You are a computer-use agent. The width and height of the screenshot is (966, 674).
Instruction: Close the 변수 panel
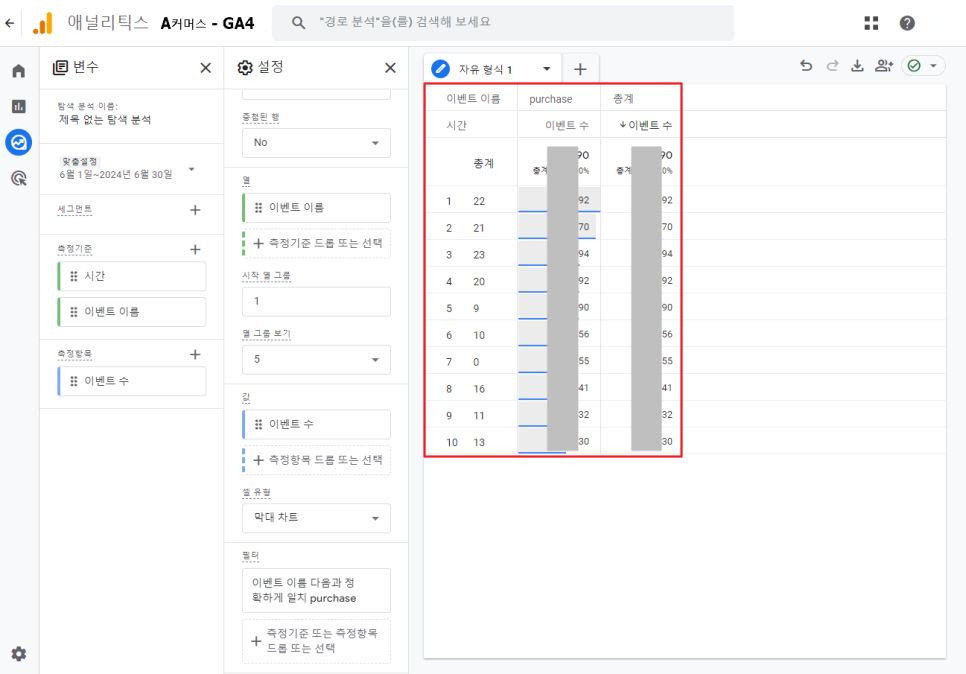(206, 68)
